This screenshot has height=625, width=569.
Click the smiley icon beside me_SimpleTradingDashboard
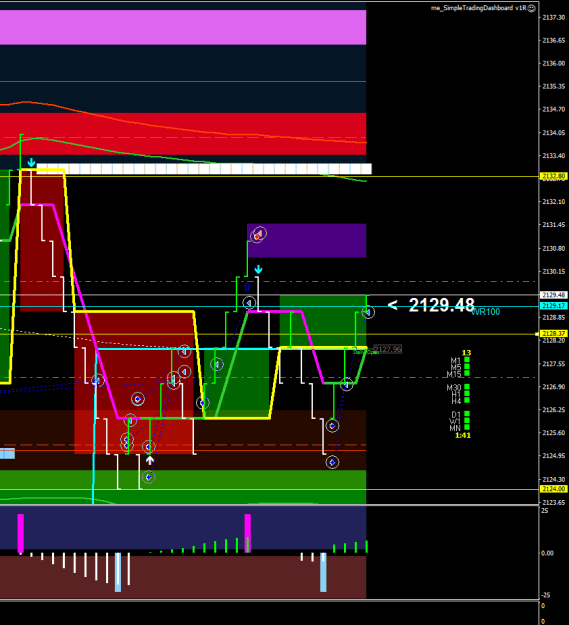click(532, 8)
